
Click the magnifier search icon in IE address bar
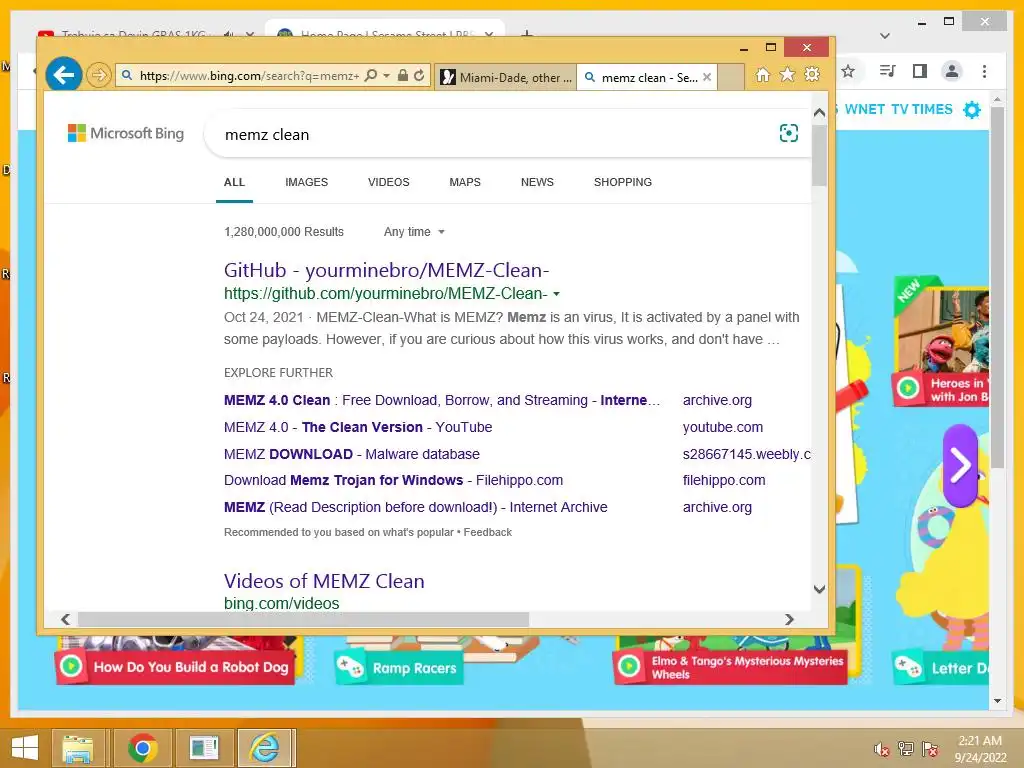point(371,75)
